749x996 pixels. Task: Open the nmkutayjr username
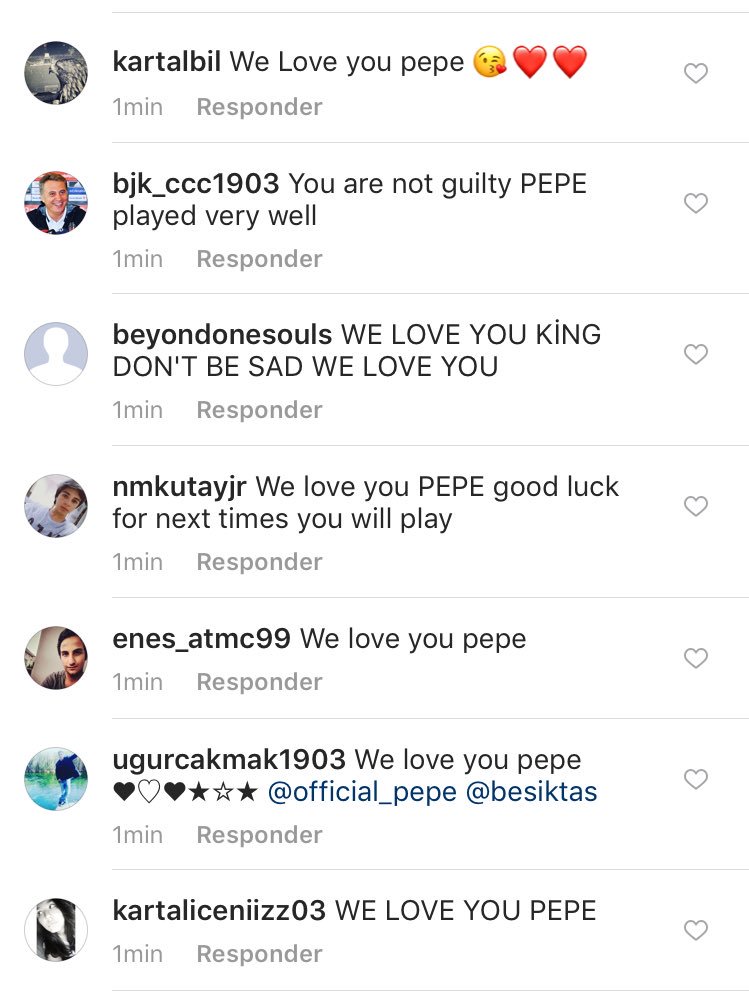point(180,487)
